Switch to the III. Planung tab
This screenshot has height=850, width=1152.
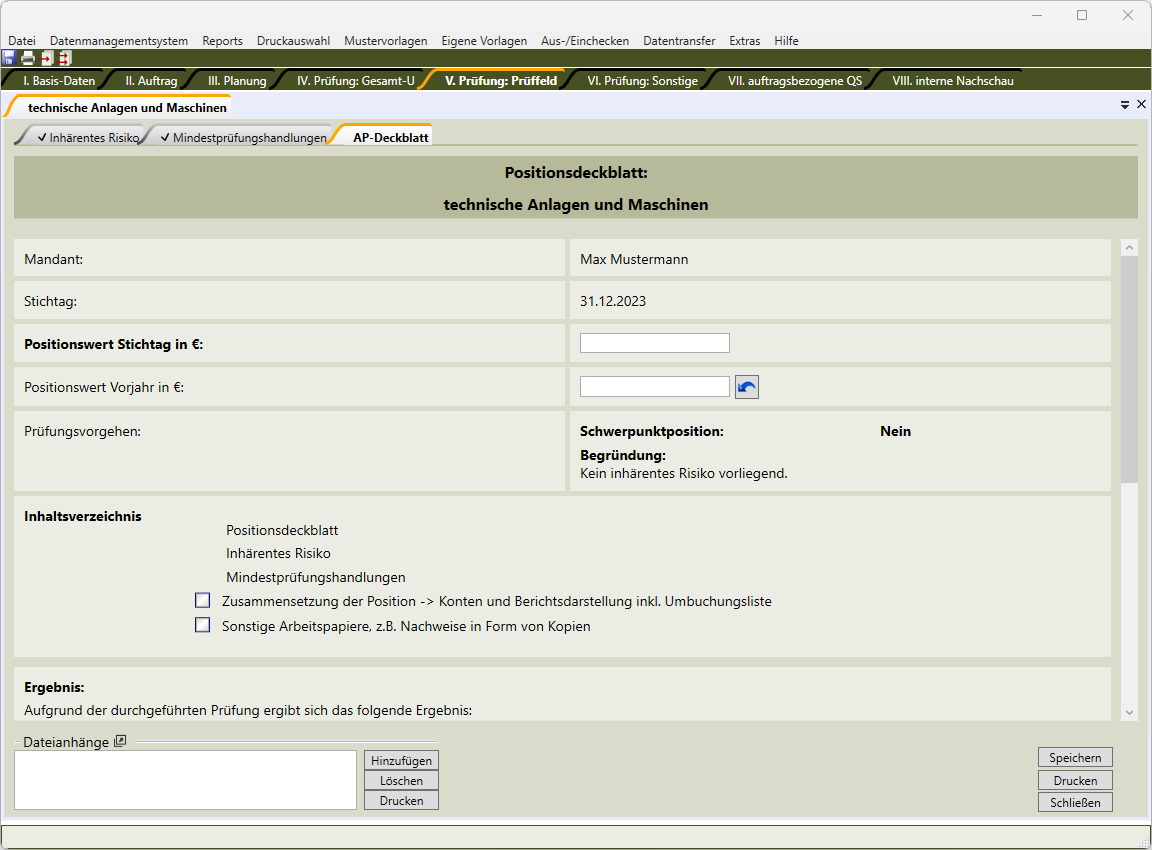[x=237, y=81]
